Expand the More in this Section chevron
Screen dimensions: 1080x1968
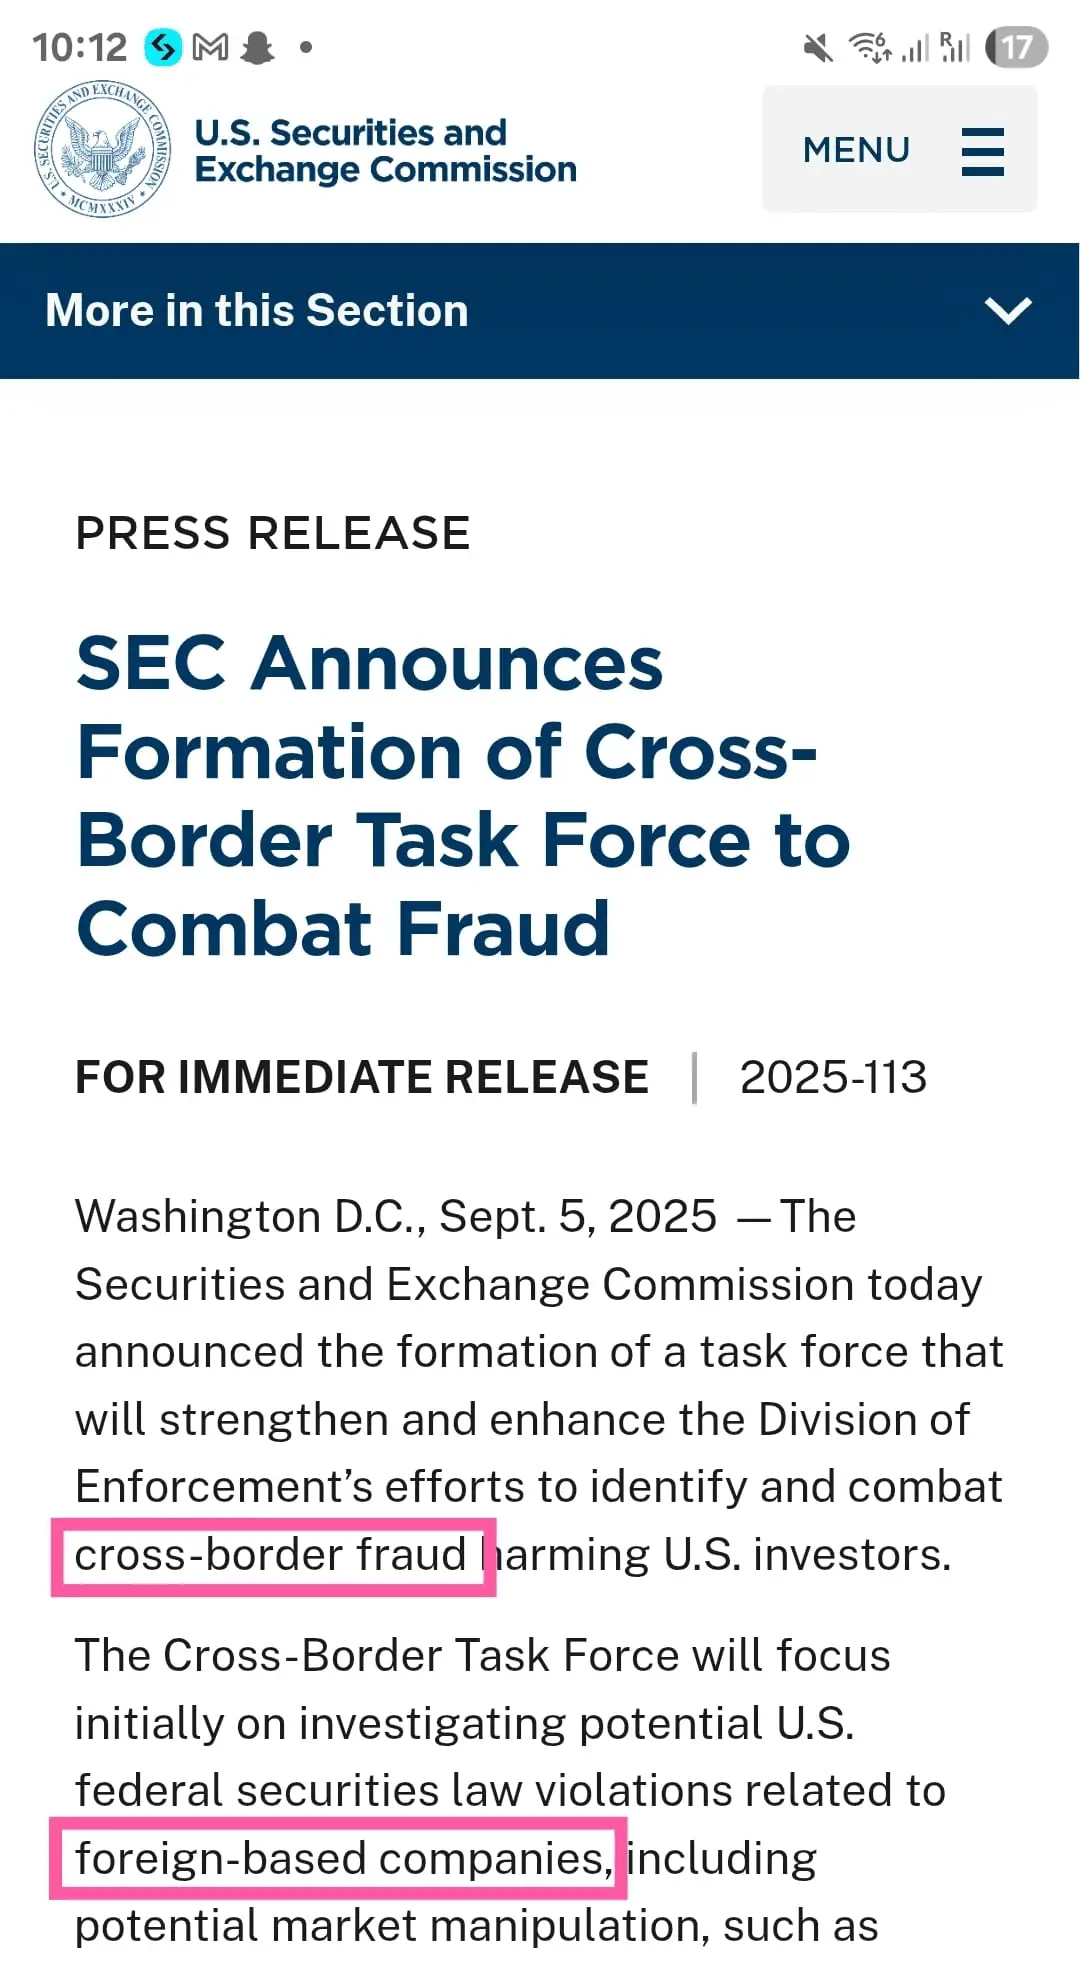click(x=1007, y=310)
